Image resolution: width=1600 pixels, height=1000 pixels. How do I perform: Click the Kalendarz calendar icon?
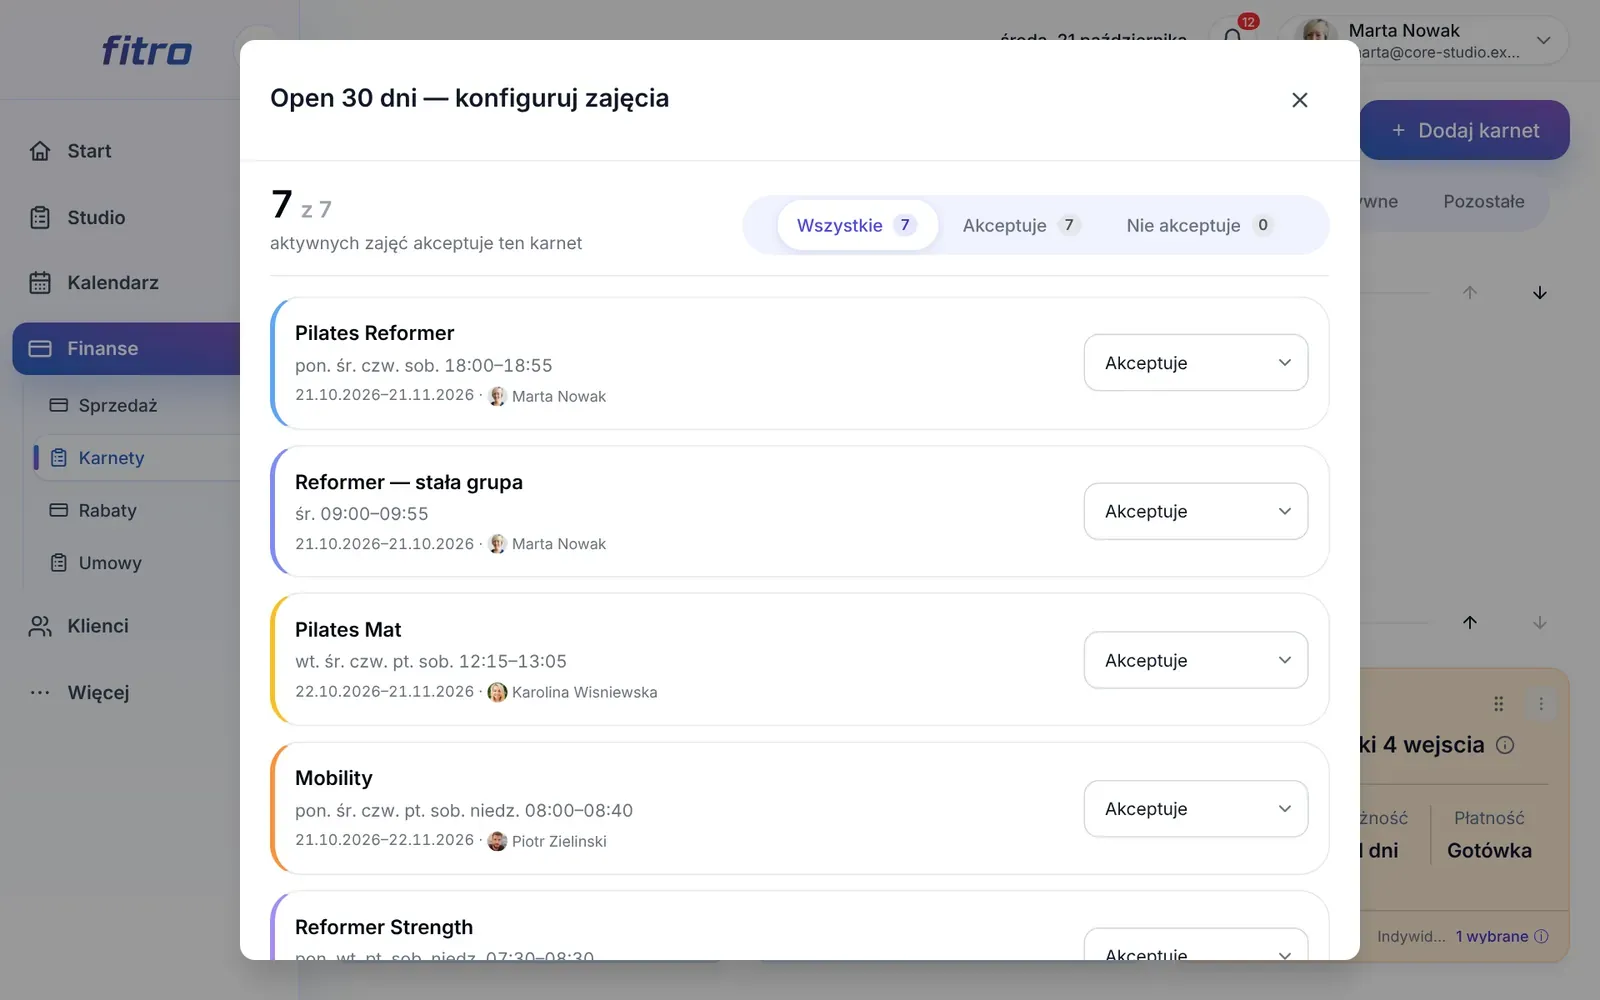[40, 283]
